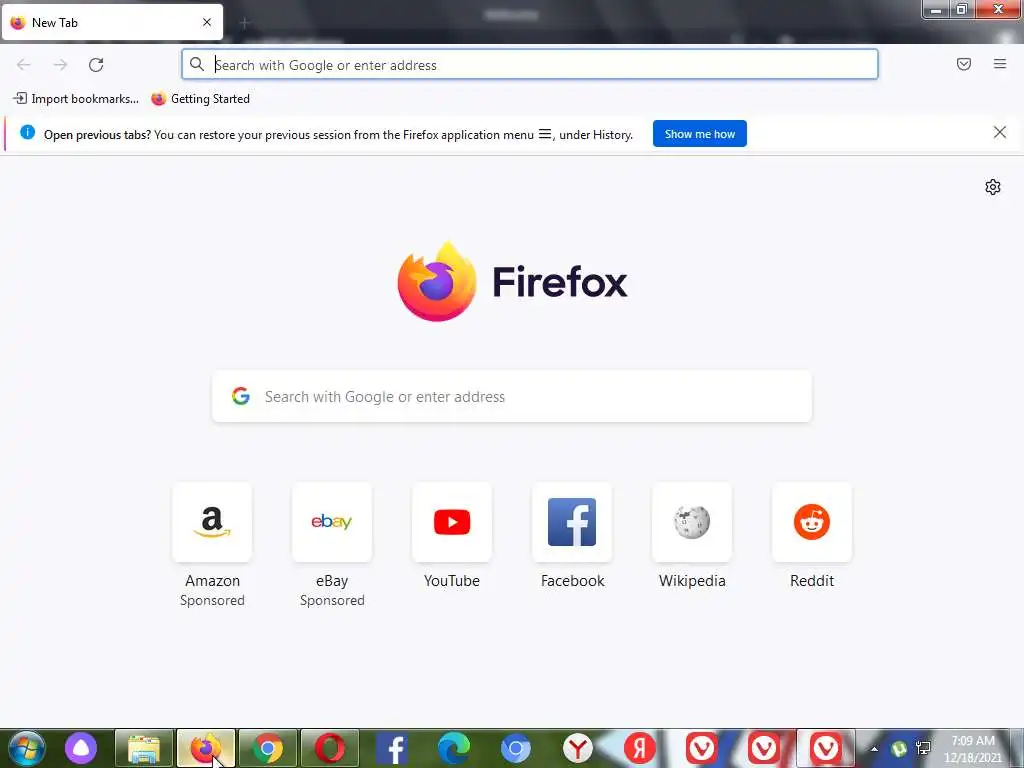Open Yandex Browser Y taskbar icon
Viewport: 1024px width, 768px height.
click(577, 748)
